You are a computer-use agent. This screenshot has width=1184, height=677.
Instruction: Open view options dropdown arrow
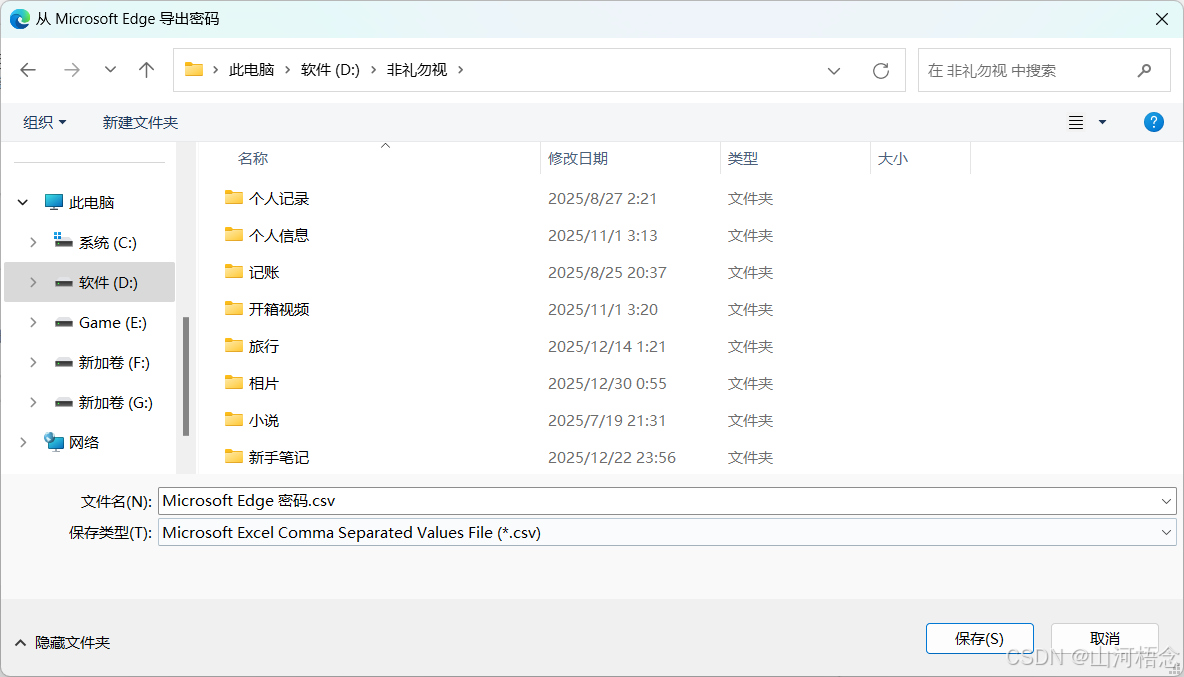coord(1102,122)
